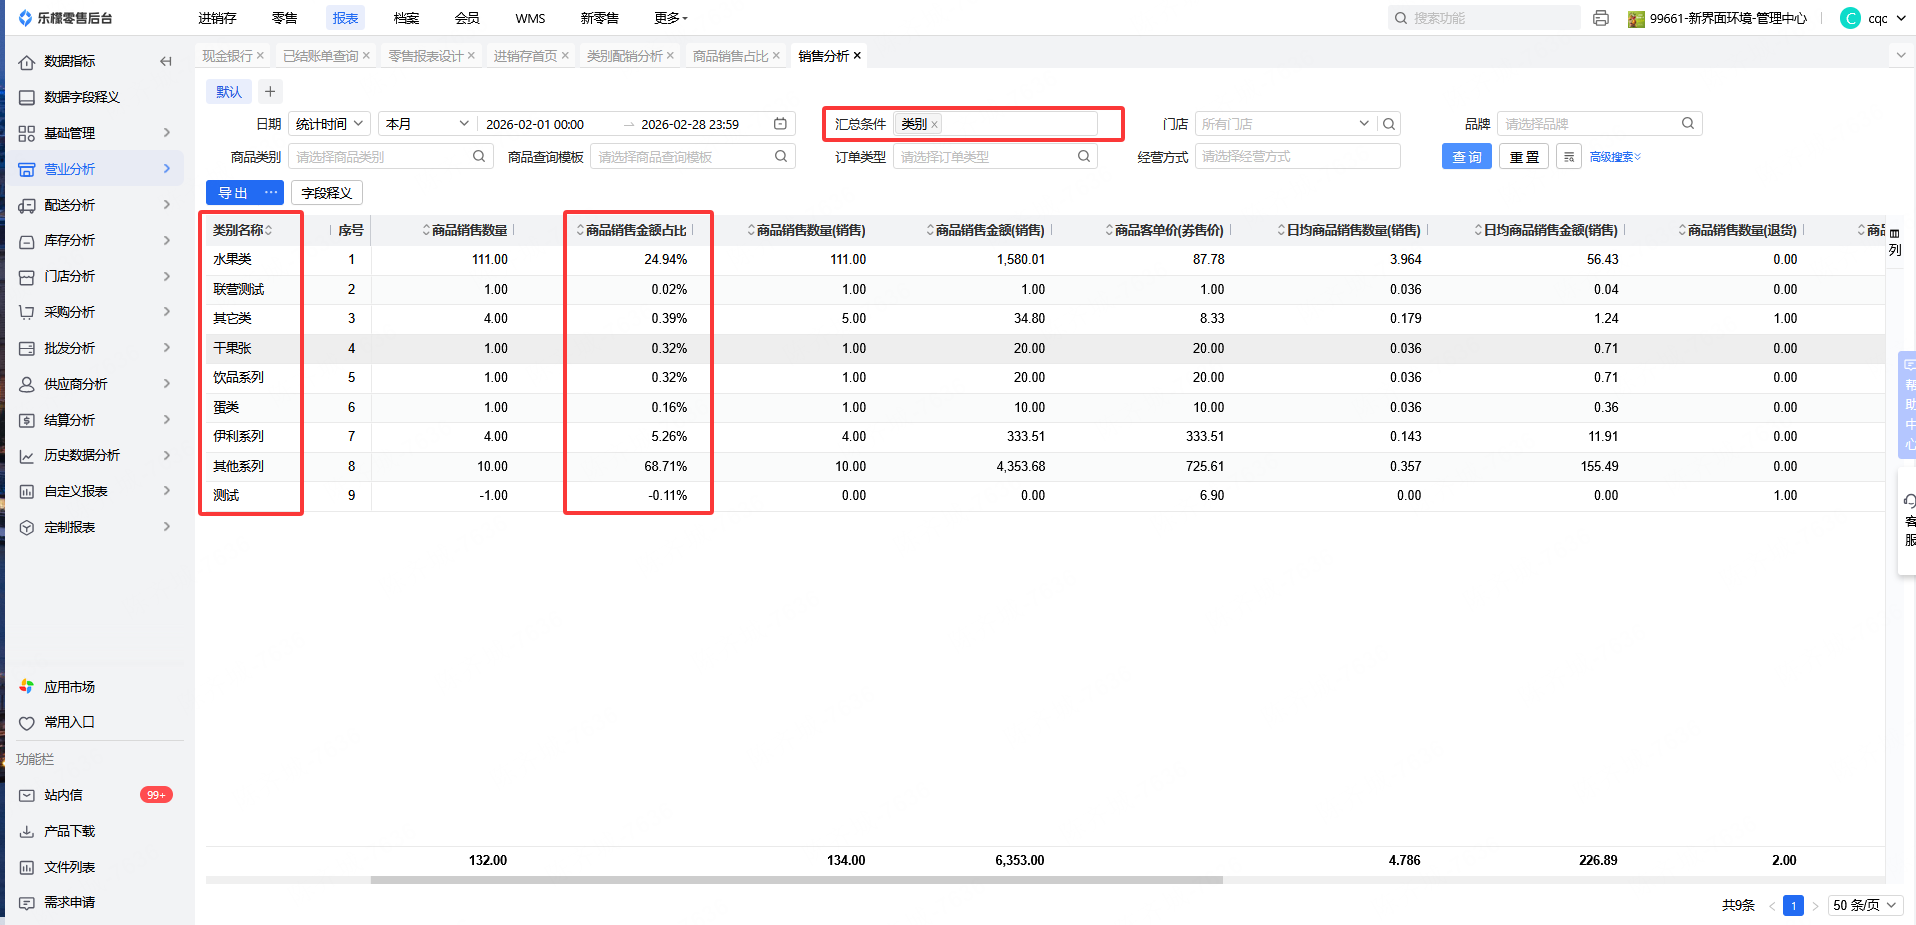The height and width of the screenshot is (925, 1916).
Task: Click the 供应商分析 person icon
Action: (27, 384)
